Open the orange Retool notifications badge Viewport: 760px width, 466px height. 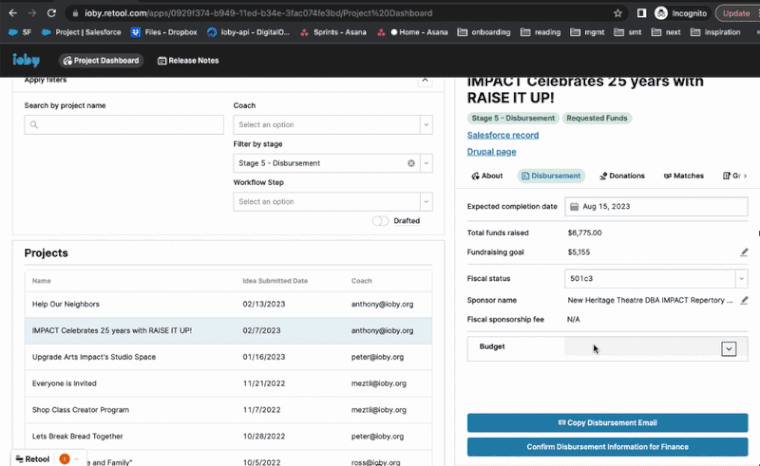64,459
